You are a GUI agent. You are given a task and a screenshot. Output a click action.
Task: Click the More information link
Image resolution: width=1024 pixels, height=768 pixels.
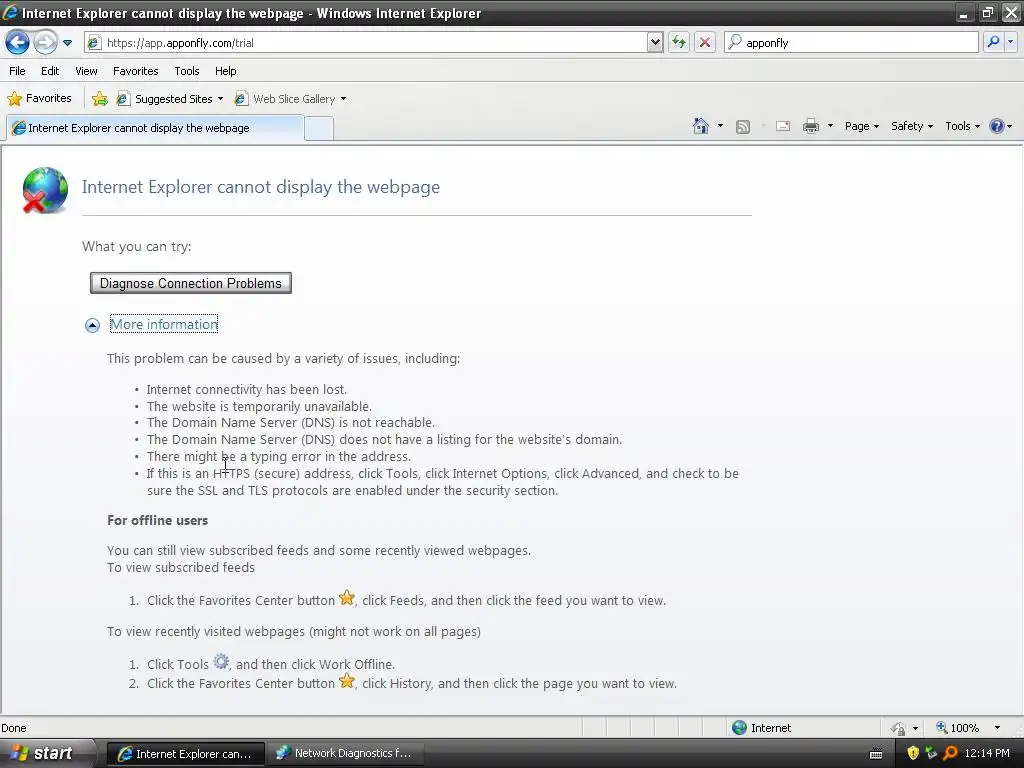point(164,325)
